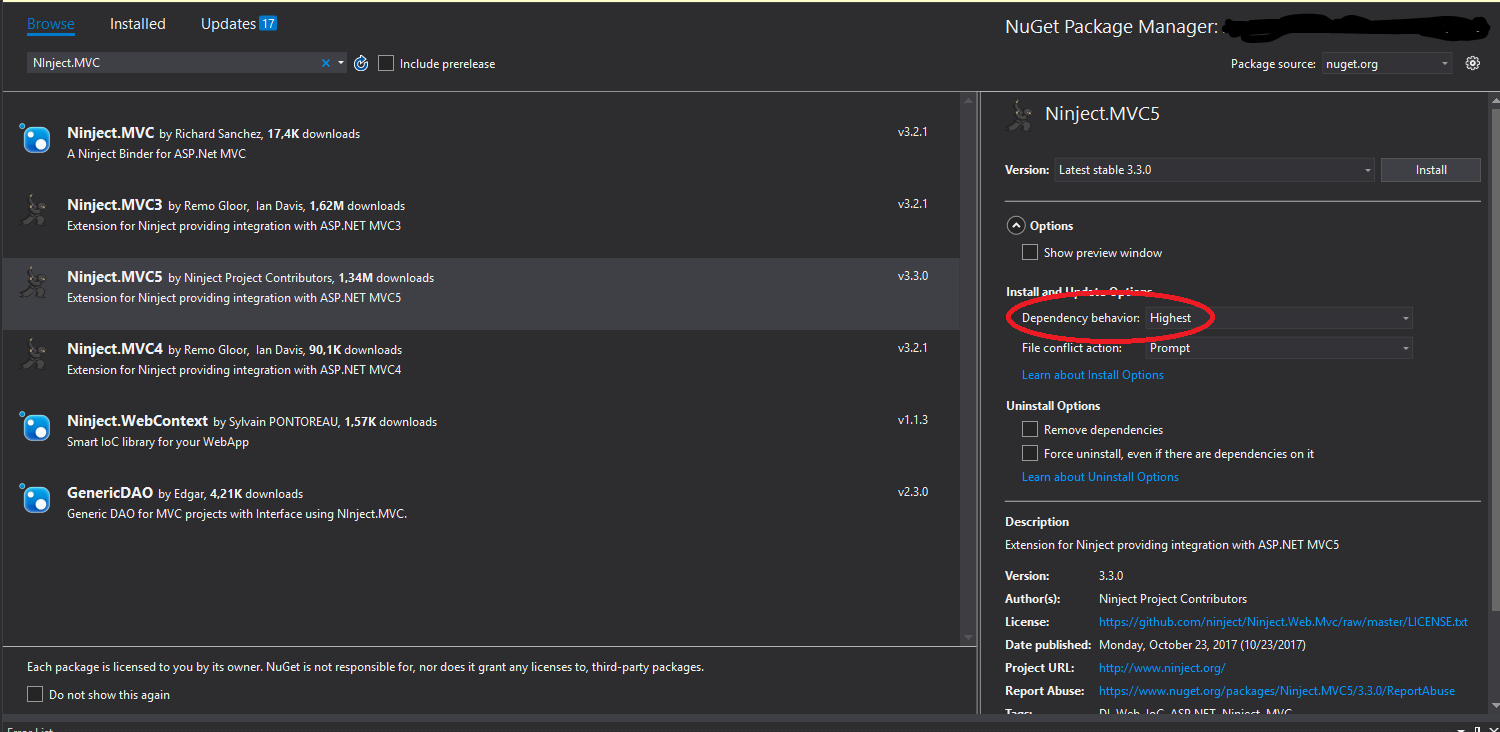Open Learn about Install Options link
The height and width of the screenshot is (732, 1500).
pos(1093,375)
